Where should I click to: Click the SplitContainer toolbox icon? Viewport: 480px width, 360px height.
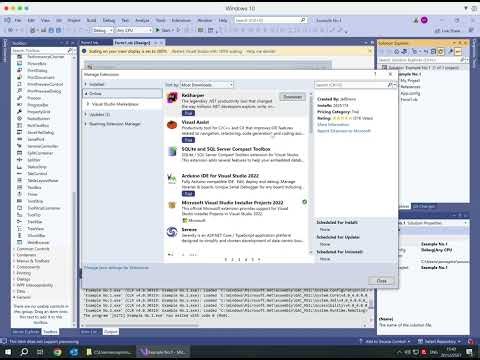tap(20, 153)
